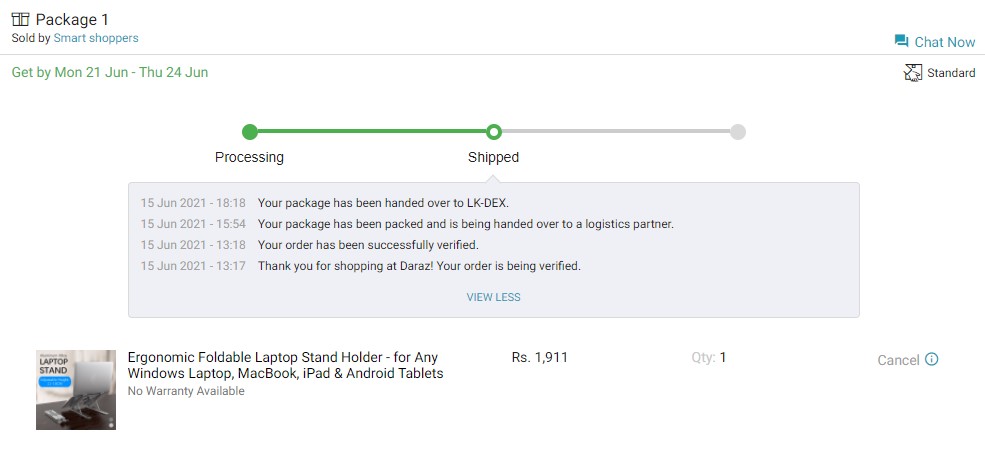
Task: Collapse tracking details with VIEW LESS
Action: click(x=494, y=297)
